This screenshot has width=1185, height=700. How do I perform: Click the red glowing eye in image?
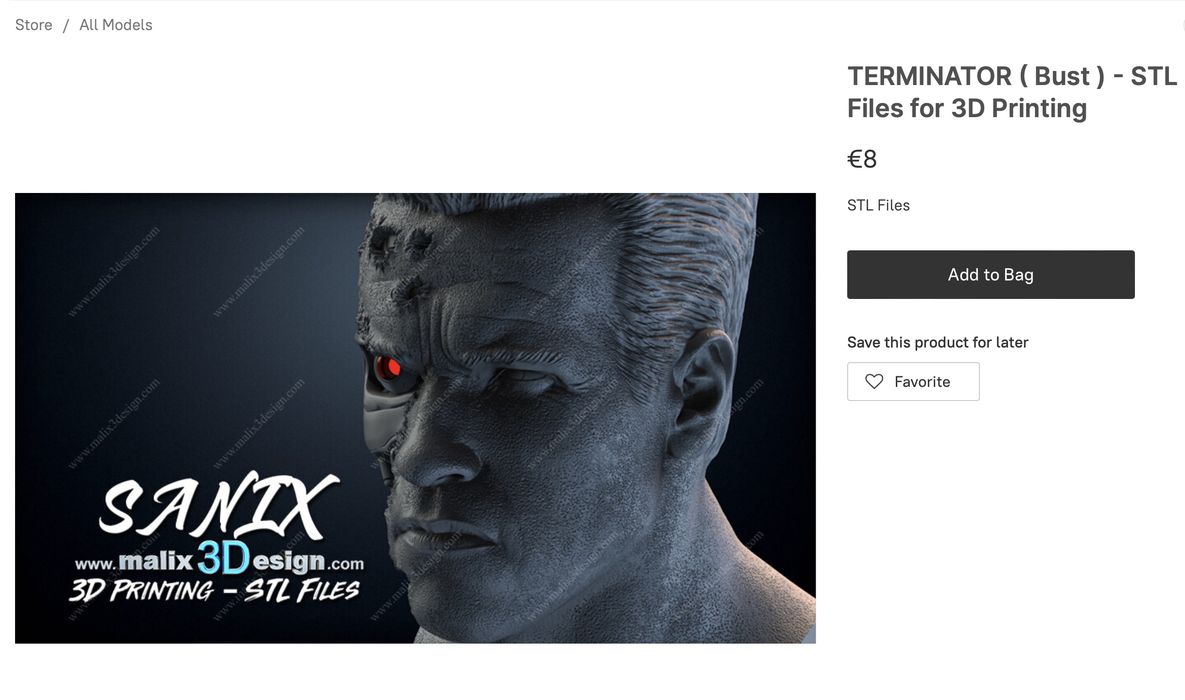pyautogui.click(x=388, y=368)
